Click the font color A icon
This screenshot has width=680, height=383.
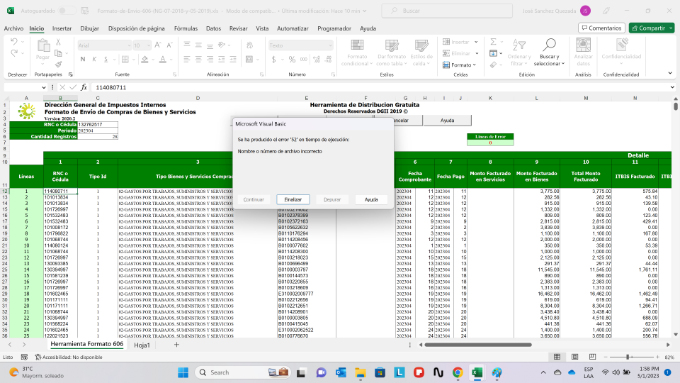pos(163,59)
